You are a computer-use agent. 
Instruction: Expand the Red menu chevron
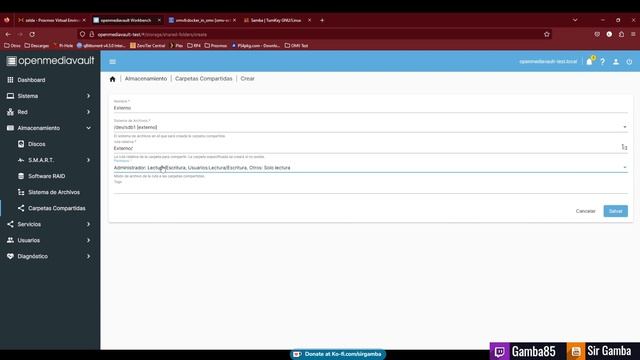[88, 112]
